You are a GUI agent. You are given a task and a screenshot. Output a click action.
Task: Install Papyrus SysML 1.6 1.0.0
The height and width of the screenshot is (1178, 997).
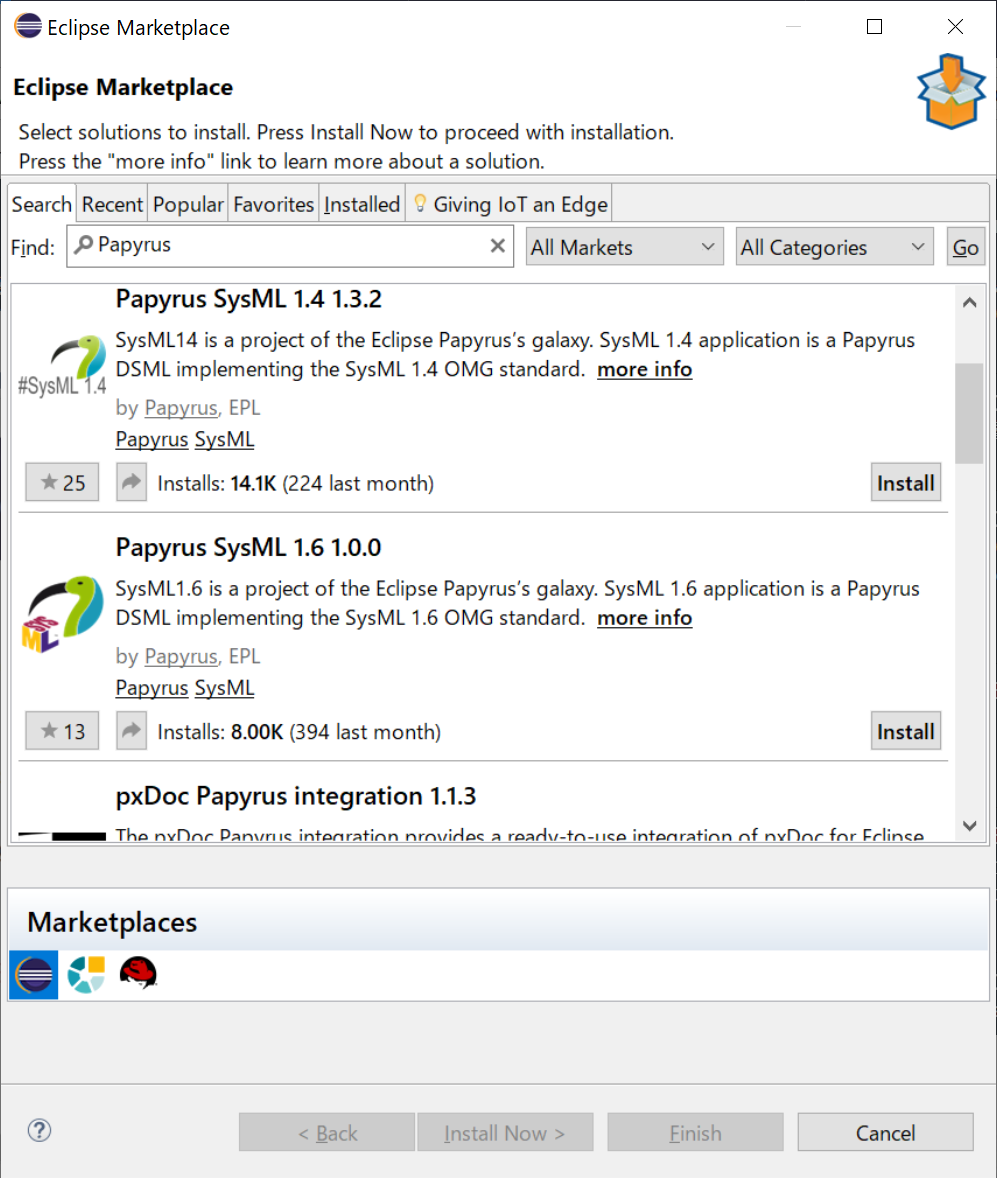(905, 731)
